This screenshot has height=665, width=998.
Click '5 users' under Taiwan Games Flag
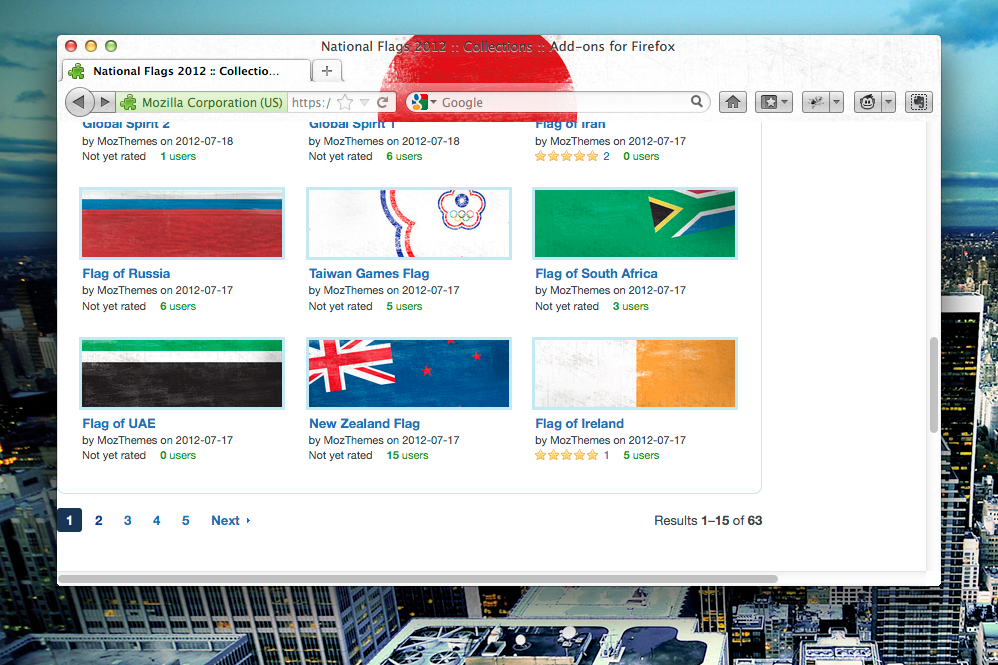click(x=404, y=307)
